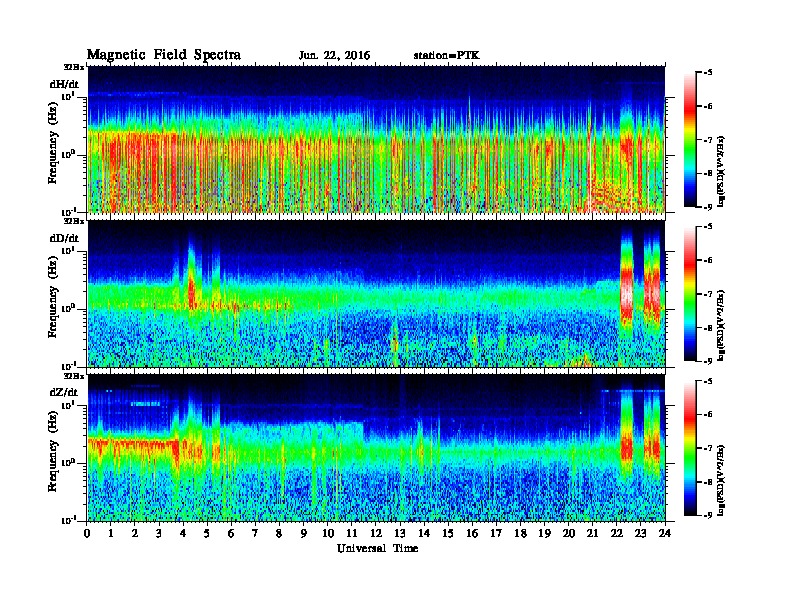The width and height of the screenshot is (792, 612).
Task: Click the dH/dt panel color bar
Action: click(x=689, y=139)
